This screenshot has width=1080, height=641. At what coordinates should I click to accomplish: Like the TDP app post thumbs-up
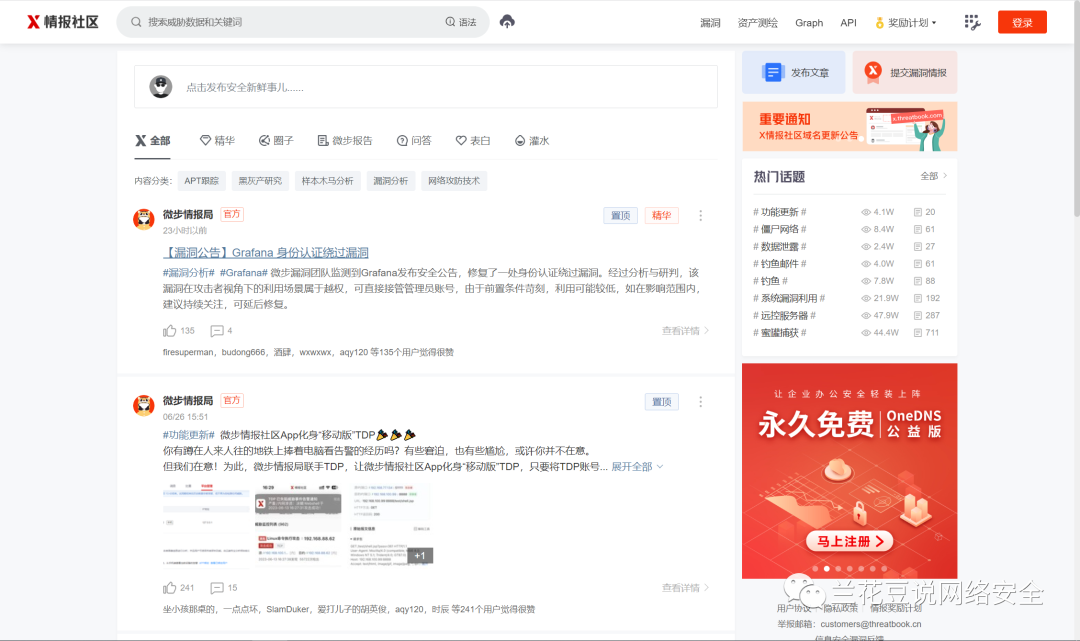coord(169,587)
